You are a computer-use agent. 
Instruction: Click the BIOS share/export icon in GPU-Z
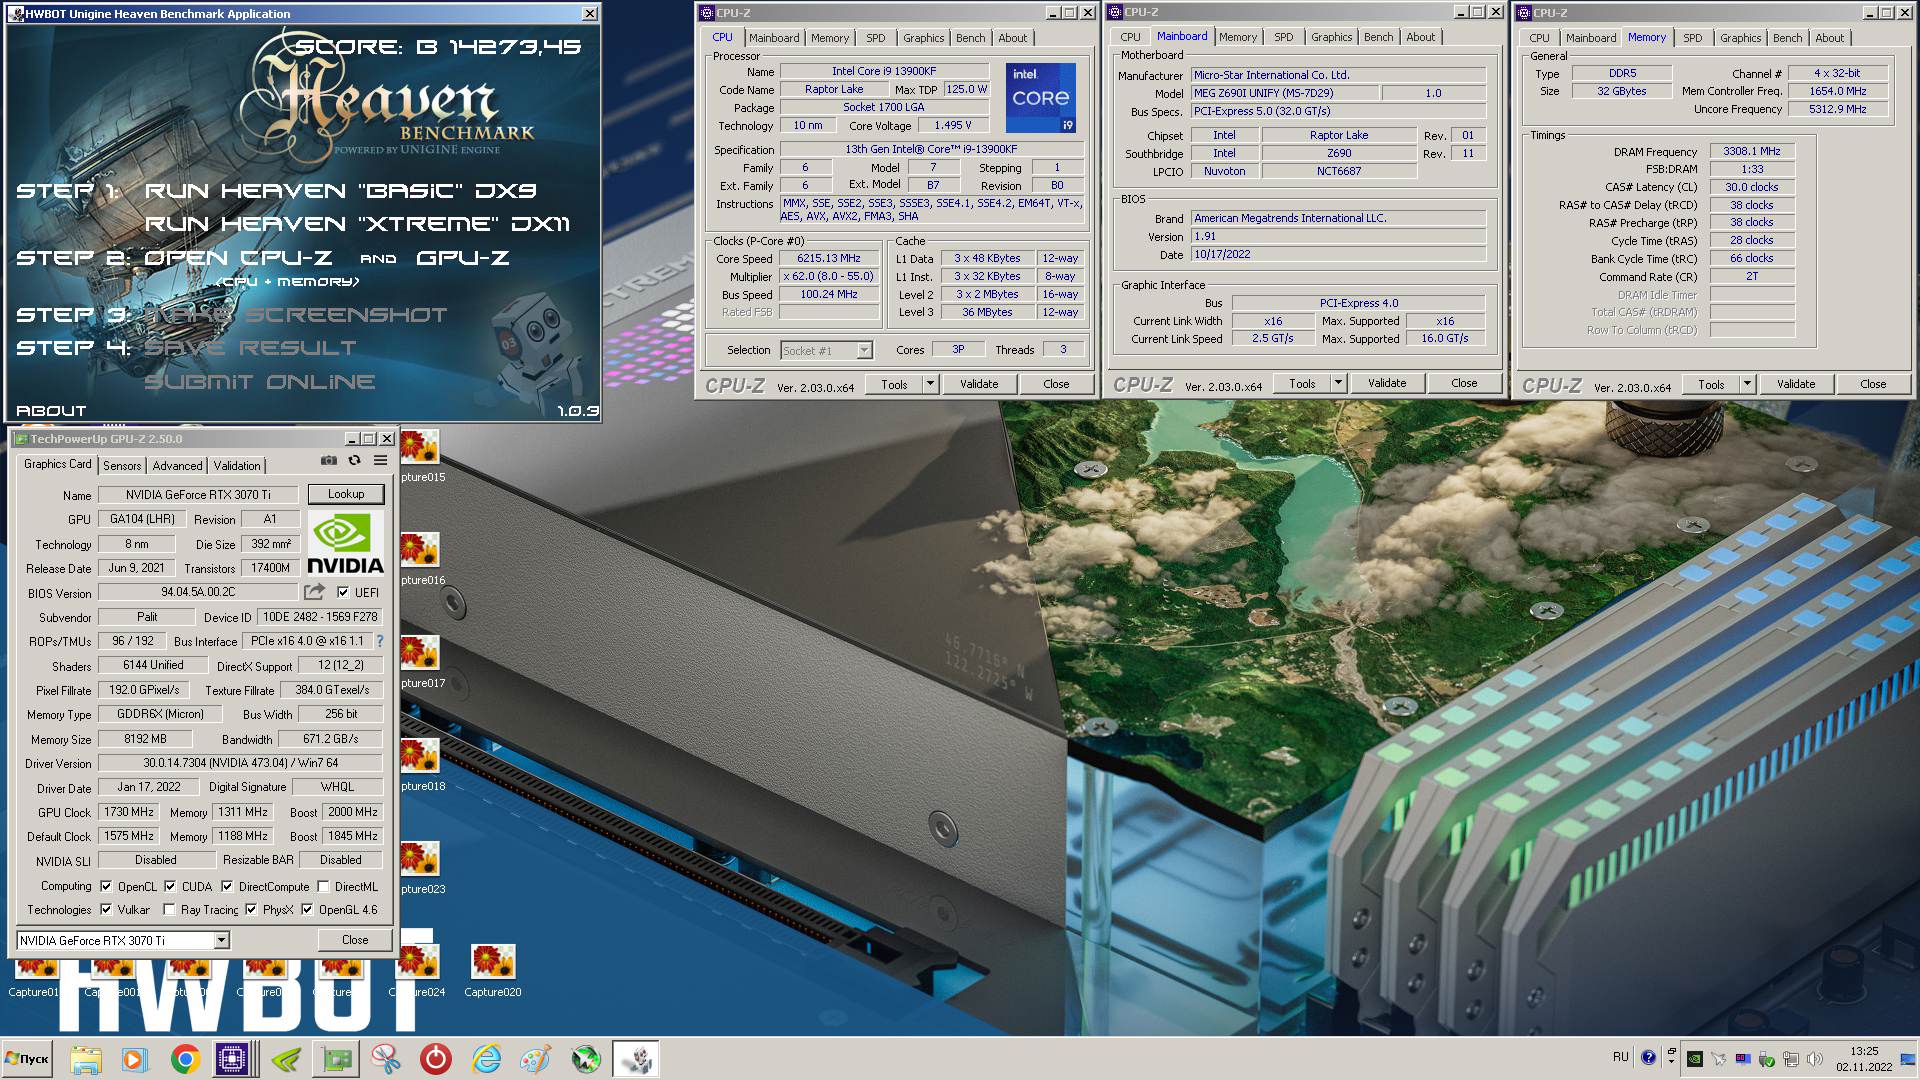(x=314, y=592)
